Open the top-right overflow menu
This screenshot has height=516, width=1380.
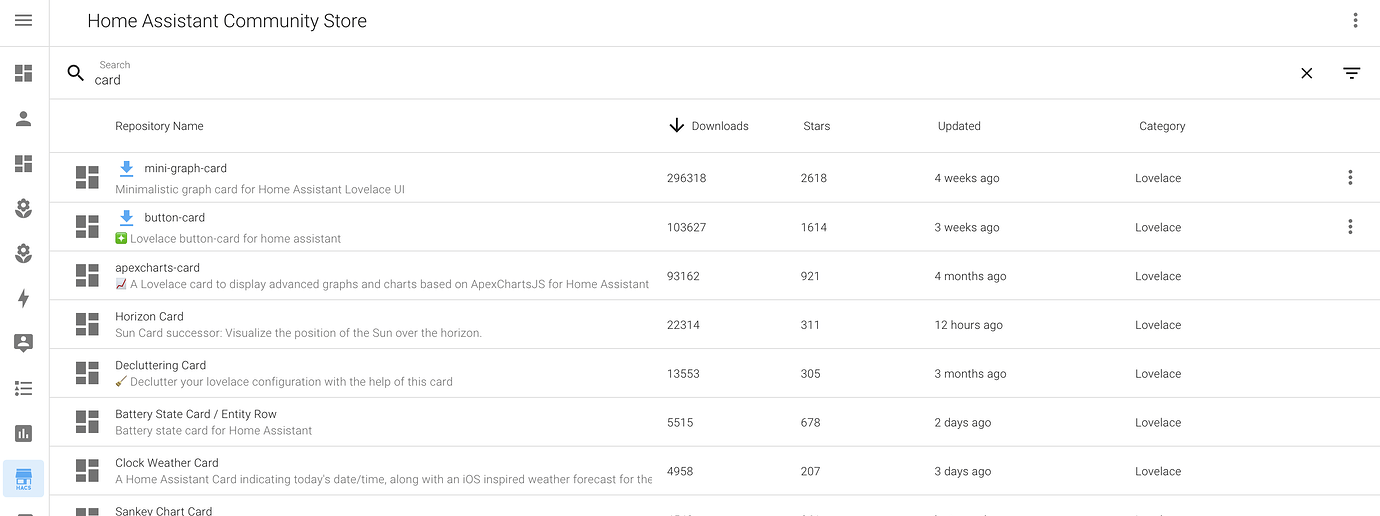click(1355, 21)
